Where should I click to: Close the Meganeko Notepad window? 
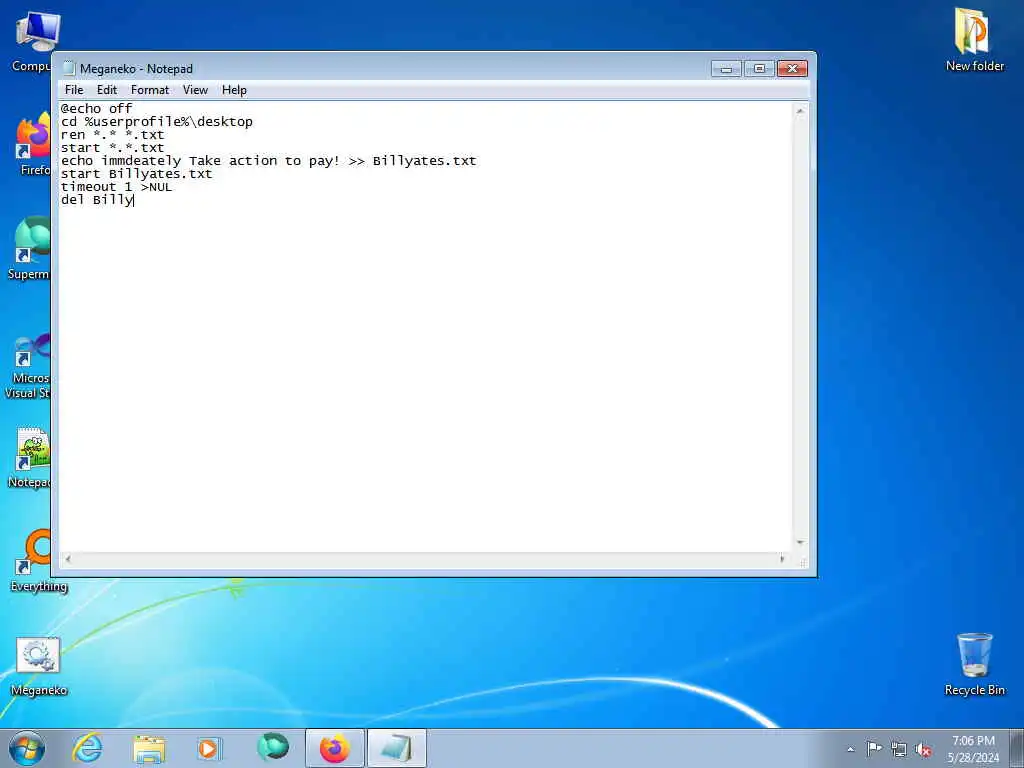(x=792, y=69)
